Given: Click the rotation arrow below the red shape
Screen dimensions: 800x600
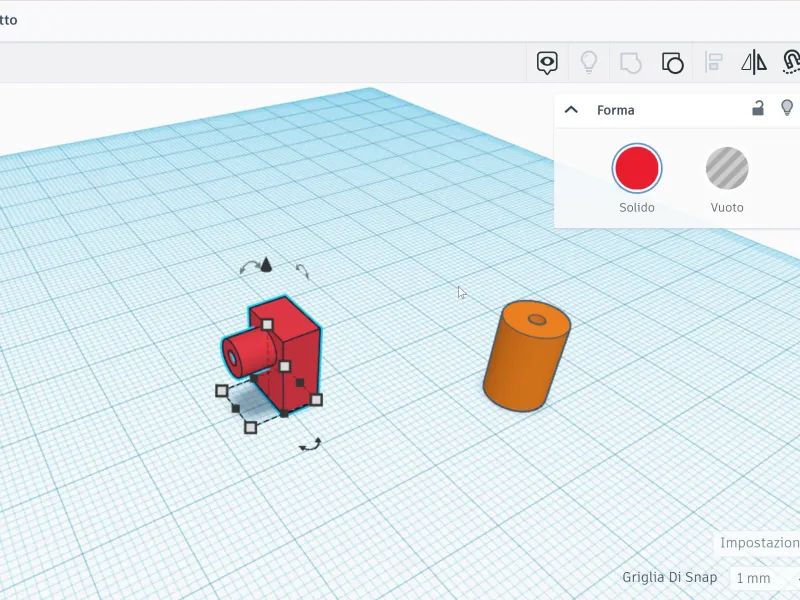Looking at the screenshot, I should pos(310,444).
